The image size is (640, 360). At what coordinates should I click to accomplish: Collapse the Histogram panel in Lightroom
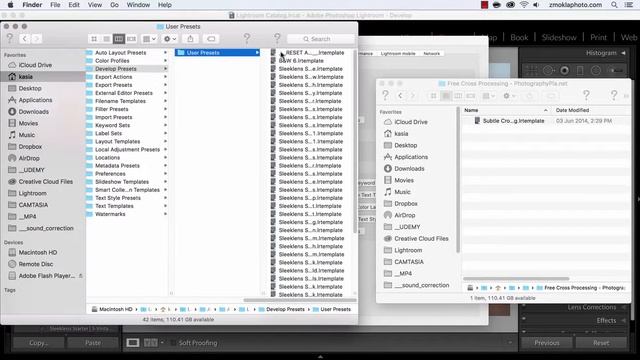[623, 53]
